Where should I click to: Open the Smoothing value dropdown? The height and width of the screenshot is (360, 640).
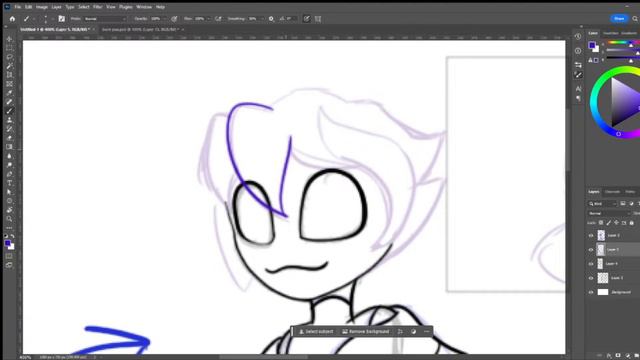click(x=262, y=19)
